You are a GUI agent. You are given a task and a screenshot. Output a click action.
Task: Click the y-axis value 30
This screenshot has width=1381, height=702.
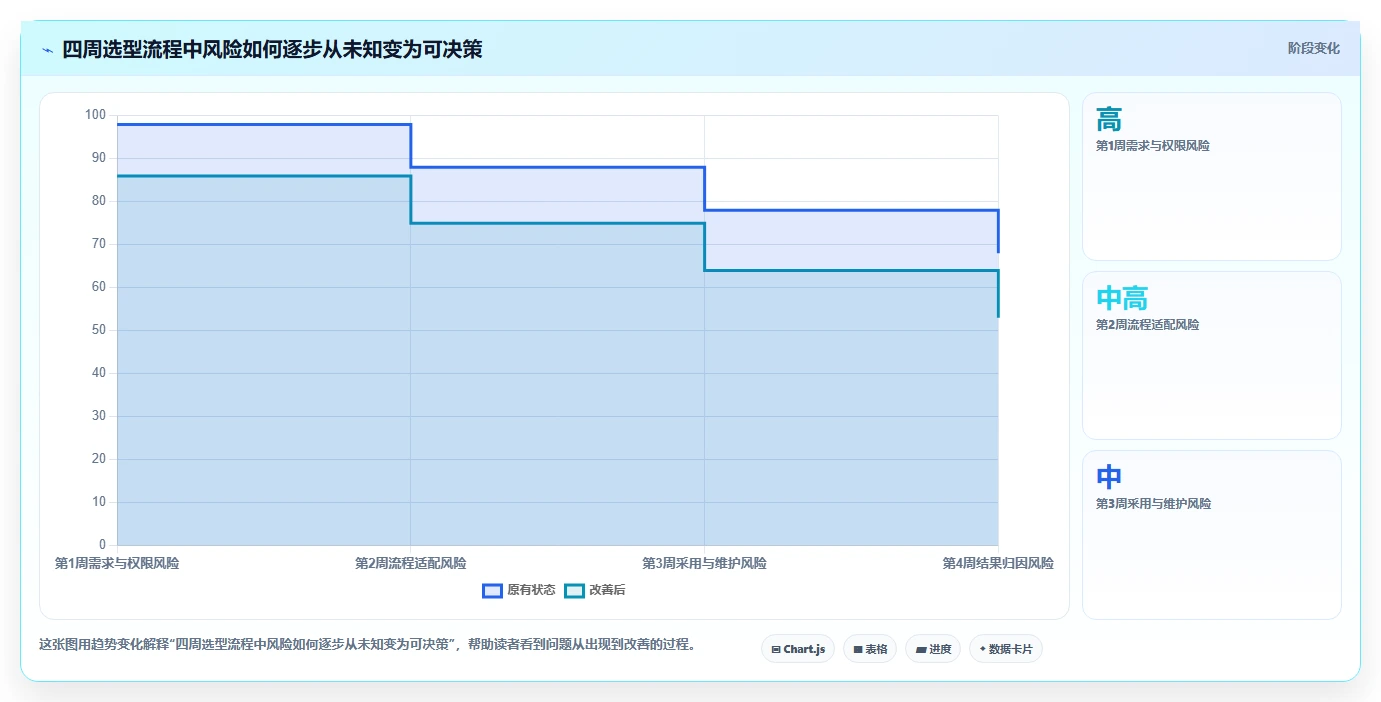98,416
